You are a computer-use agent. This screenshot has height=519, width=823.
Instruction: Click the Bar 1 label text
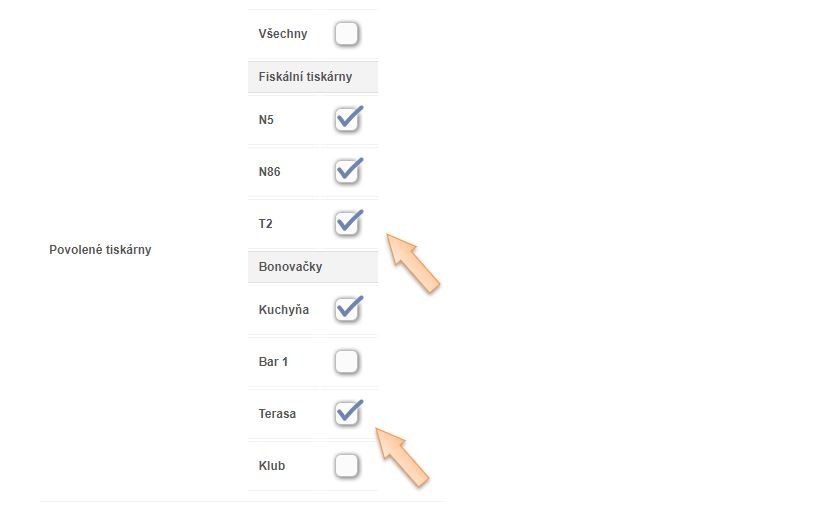(x=273, y=362)
